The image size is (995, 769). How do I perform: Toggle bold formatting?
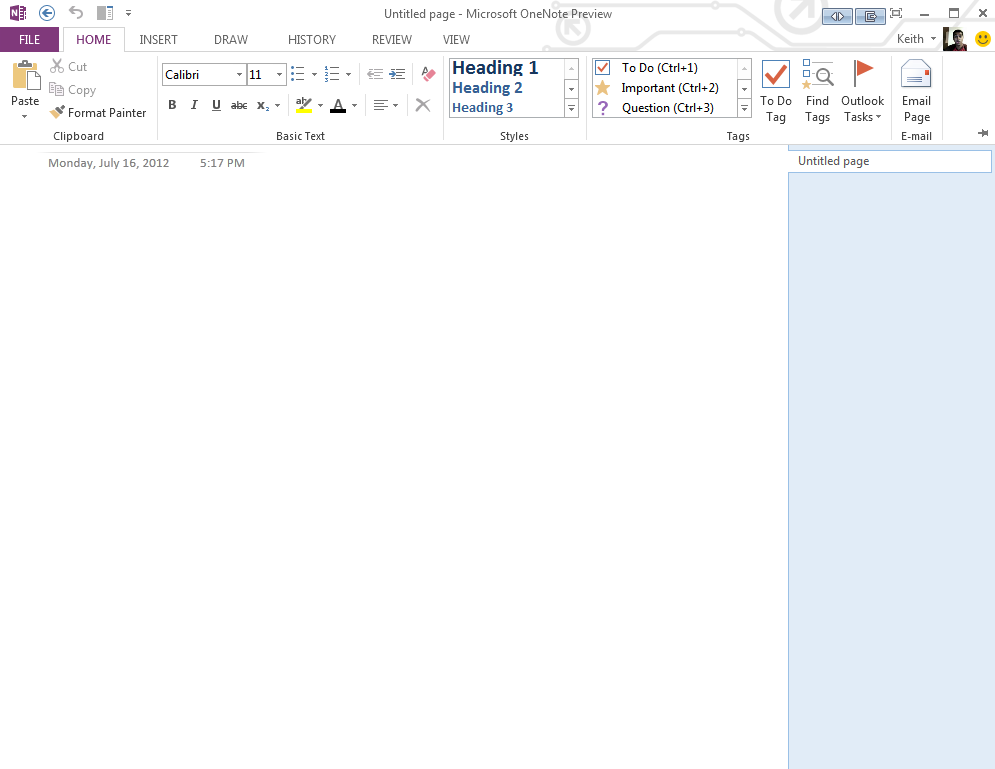coord(172,105)
